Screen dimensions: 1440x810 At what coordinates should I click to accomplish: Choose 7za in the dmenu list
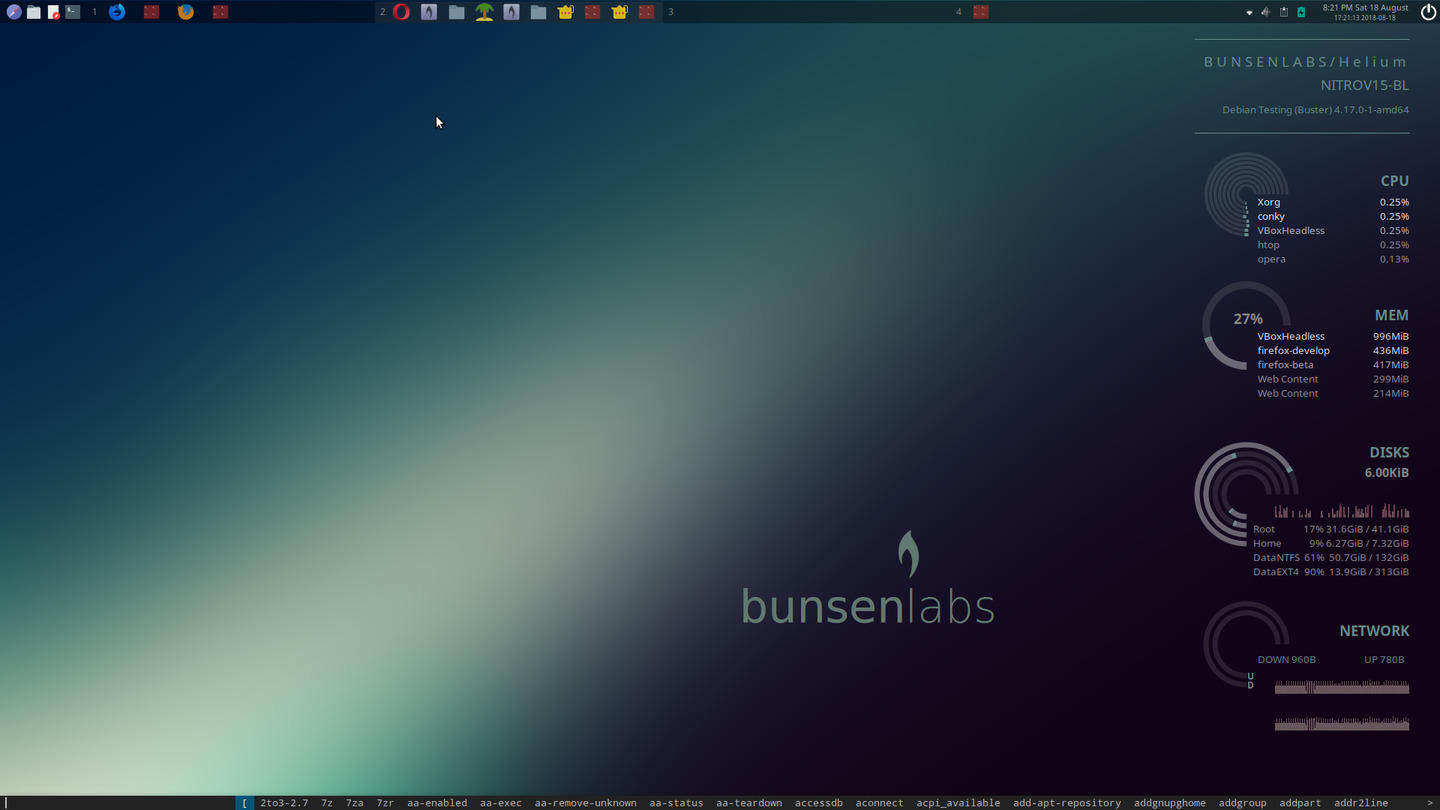pos(355,803)
